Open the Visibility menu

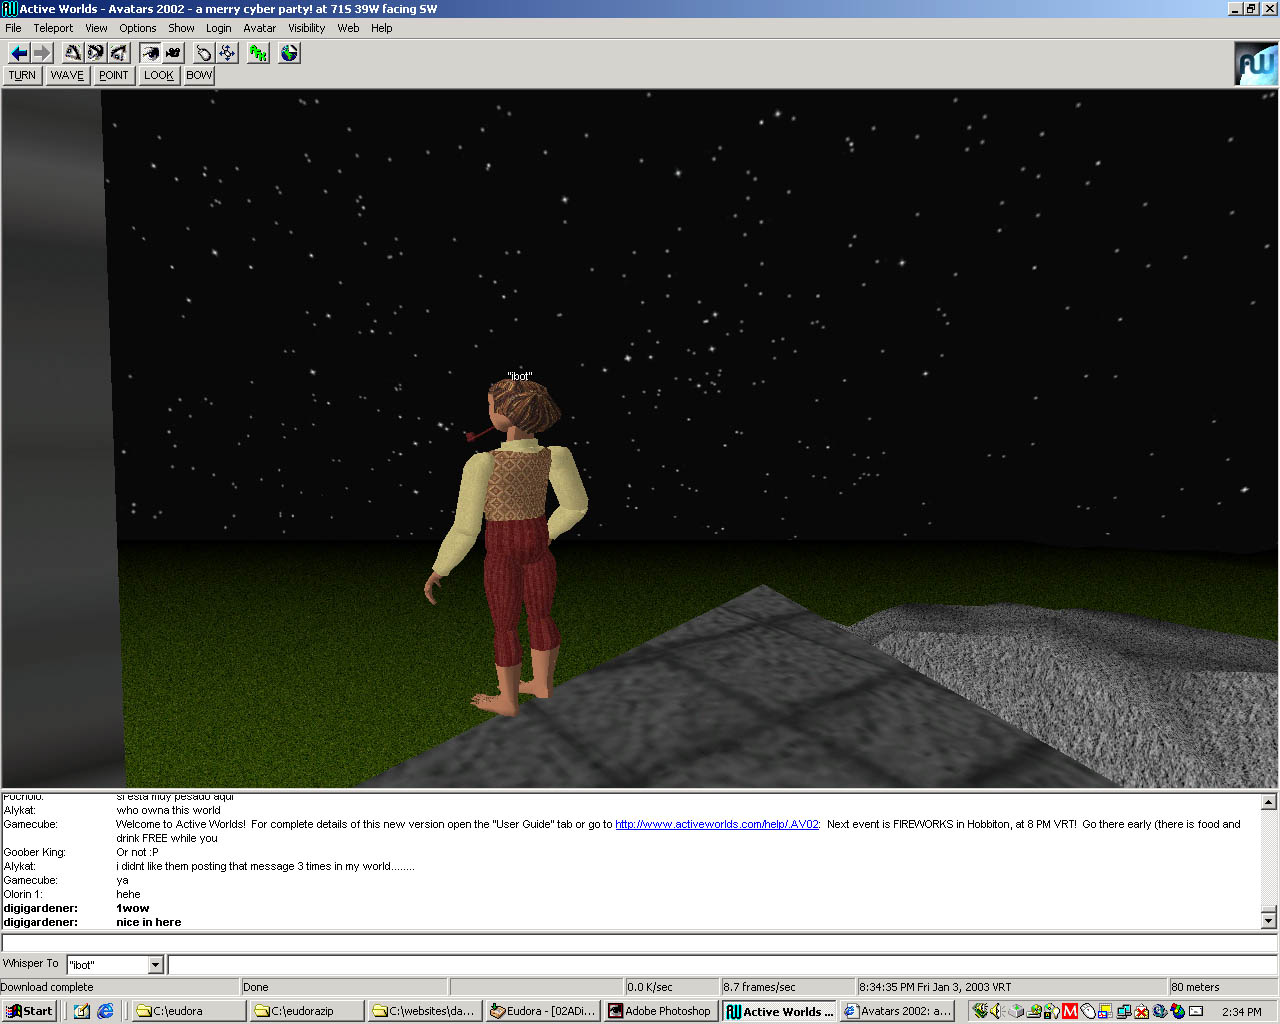coord(306,28)
